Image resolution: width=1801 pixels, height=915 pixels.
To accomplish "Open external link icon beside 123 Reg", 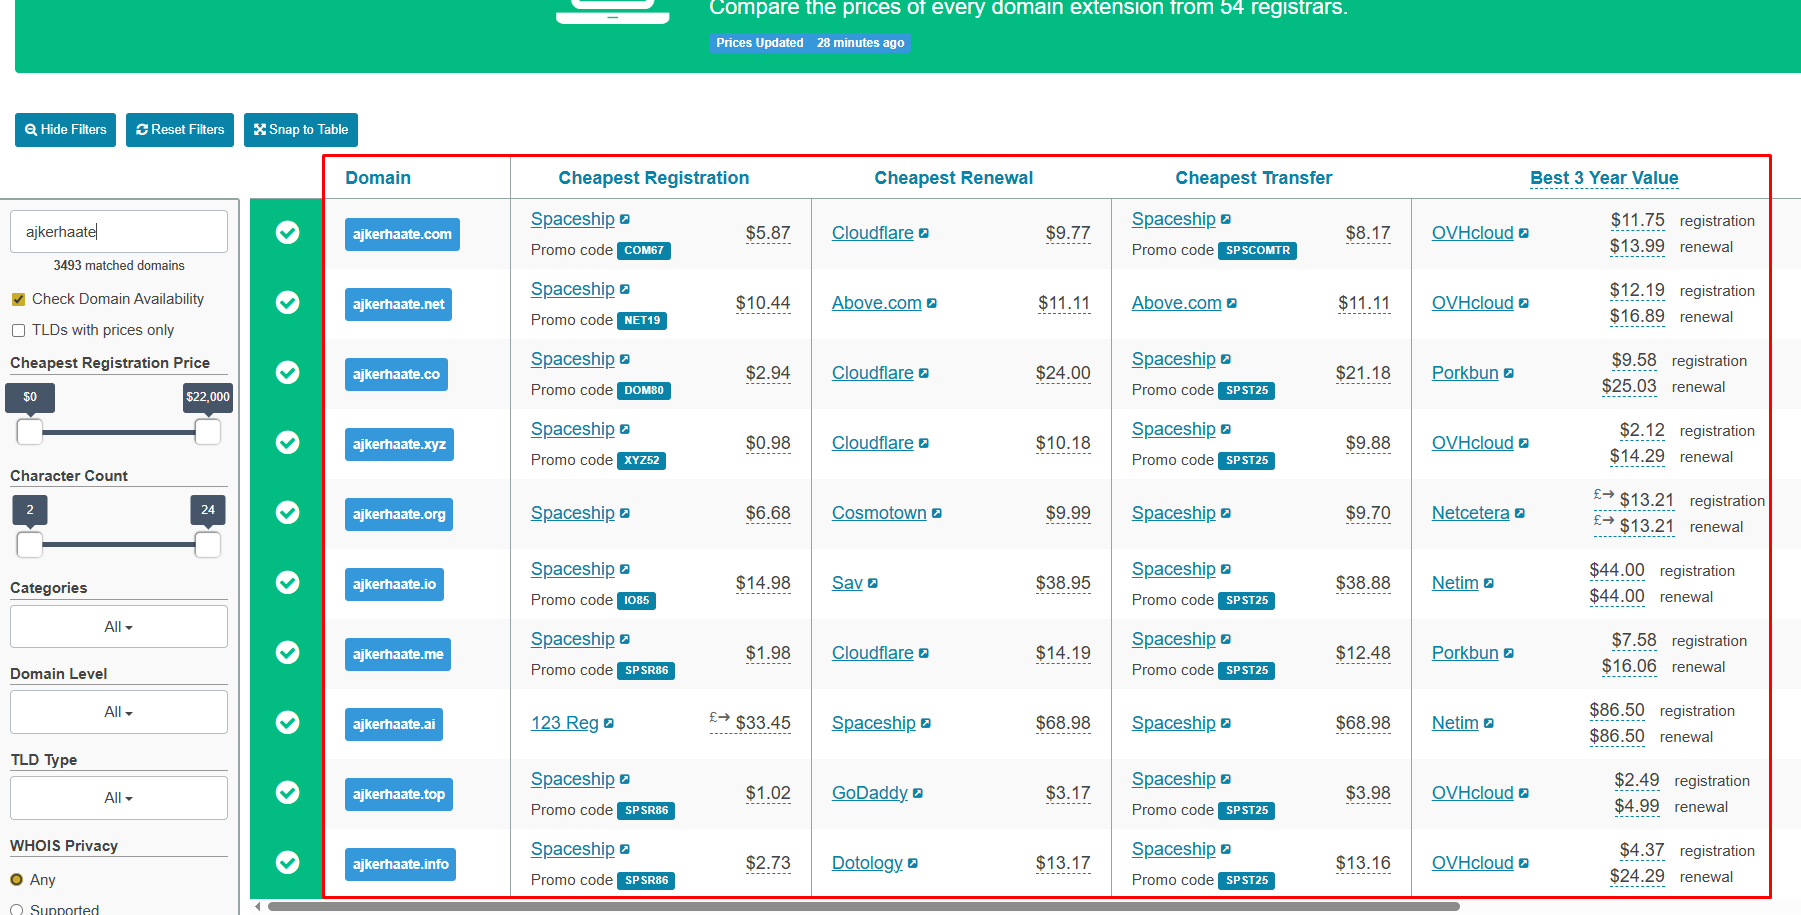I will tap(609, 723).
